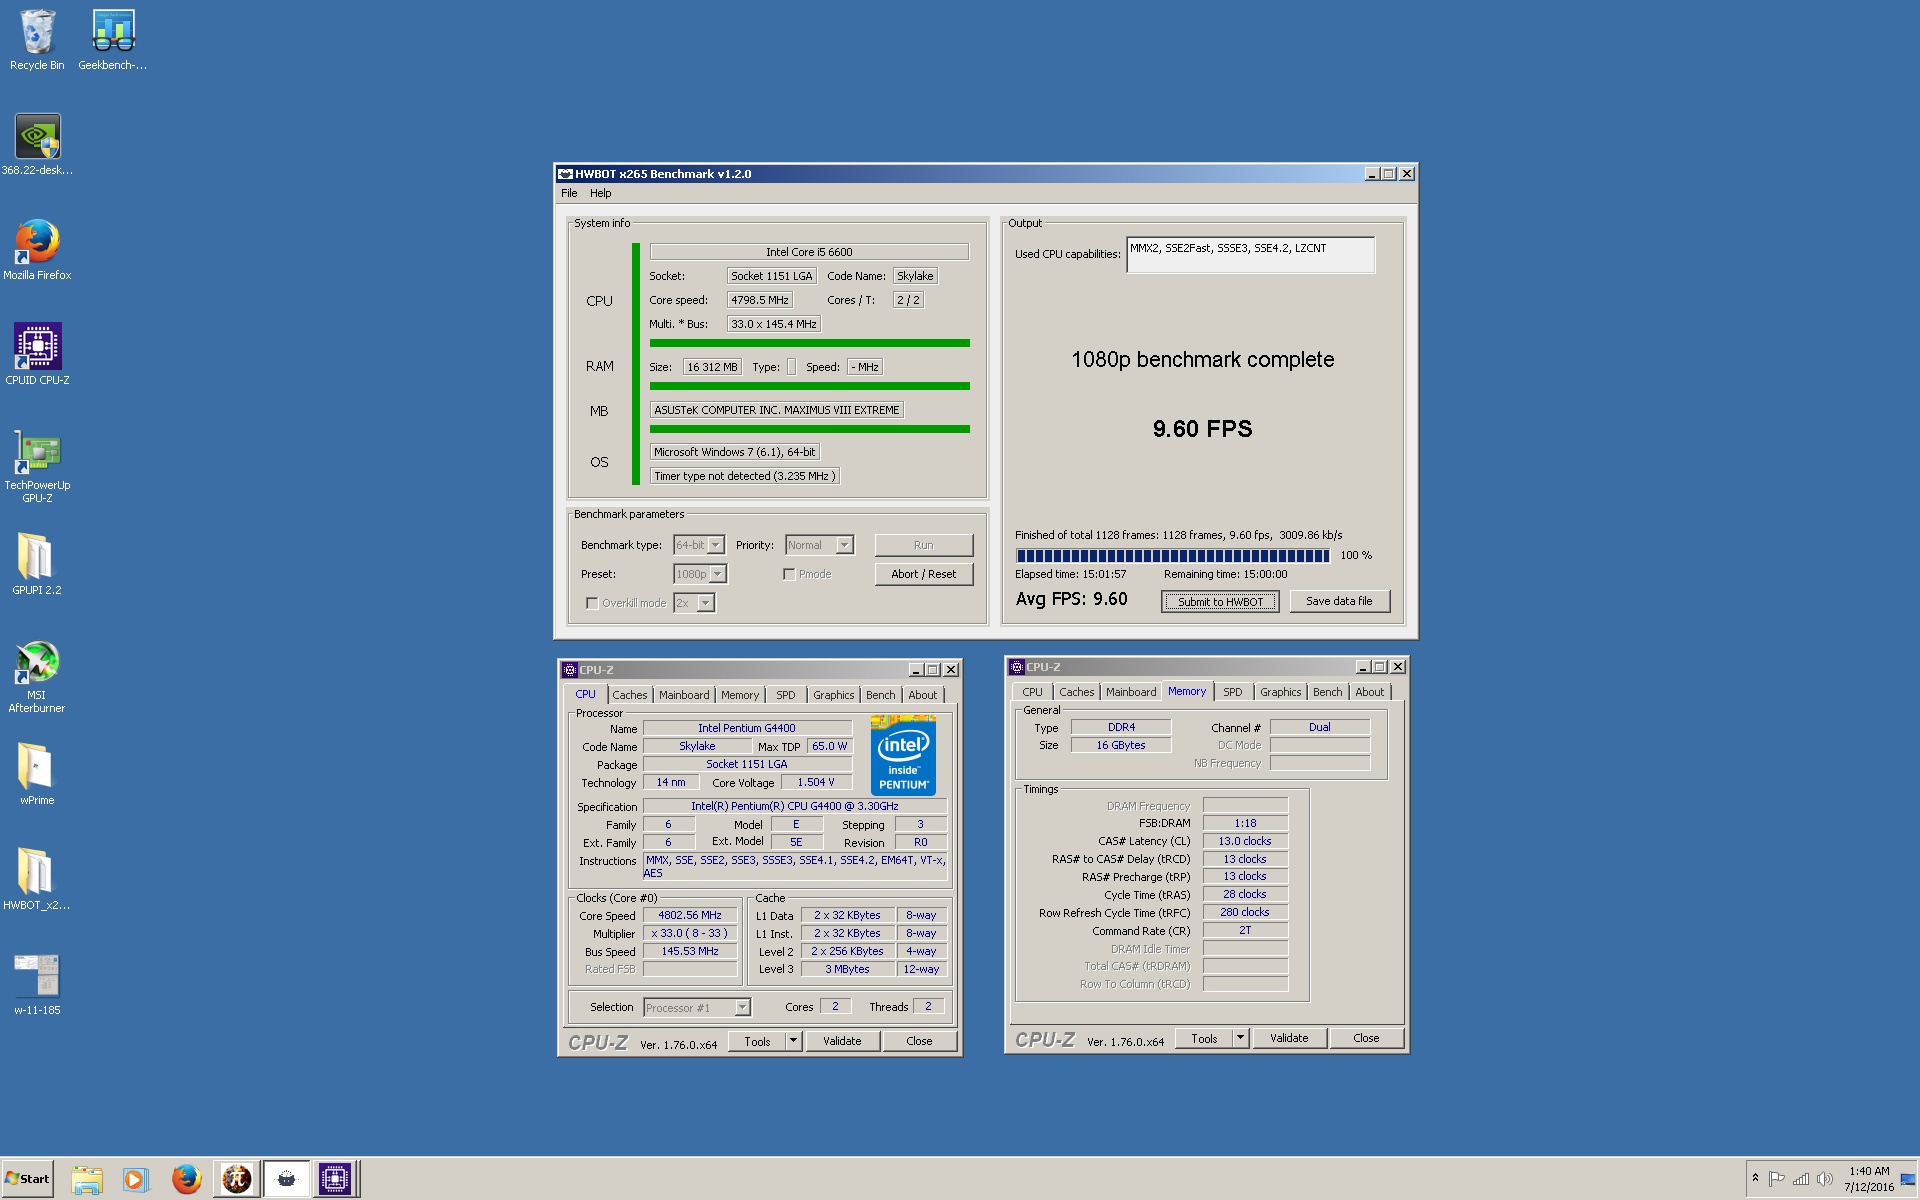This screenshot has height=1200, width=1920.
Task: Click the 100% benchmark progress bar
Action: 1173,556
